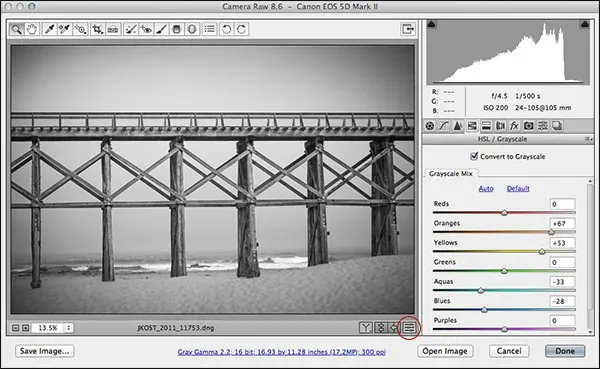This screenshot has height=369, width=600.
Task: Toggle full screen mode icon
Action: click(x=408, y=29)
